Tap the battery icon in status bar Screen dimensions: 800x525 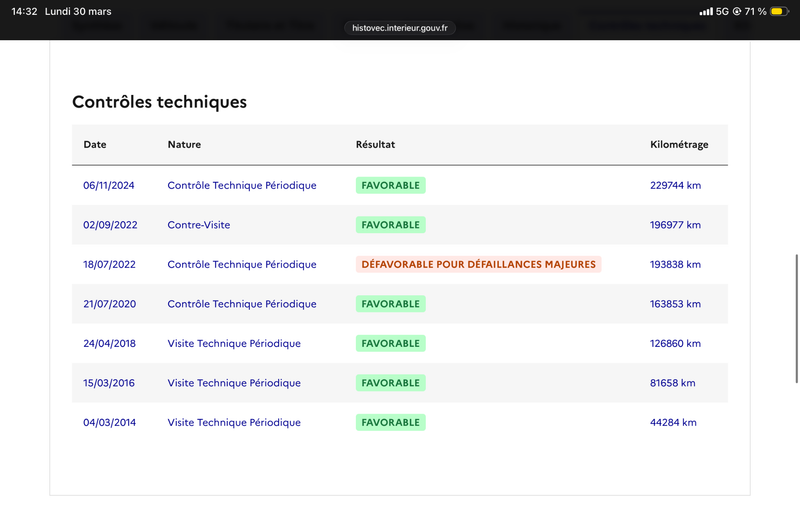pos(781,11)
